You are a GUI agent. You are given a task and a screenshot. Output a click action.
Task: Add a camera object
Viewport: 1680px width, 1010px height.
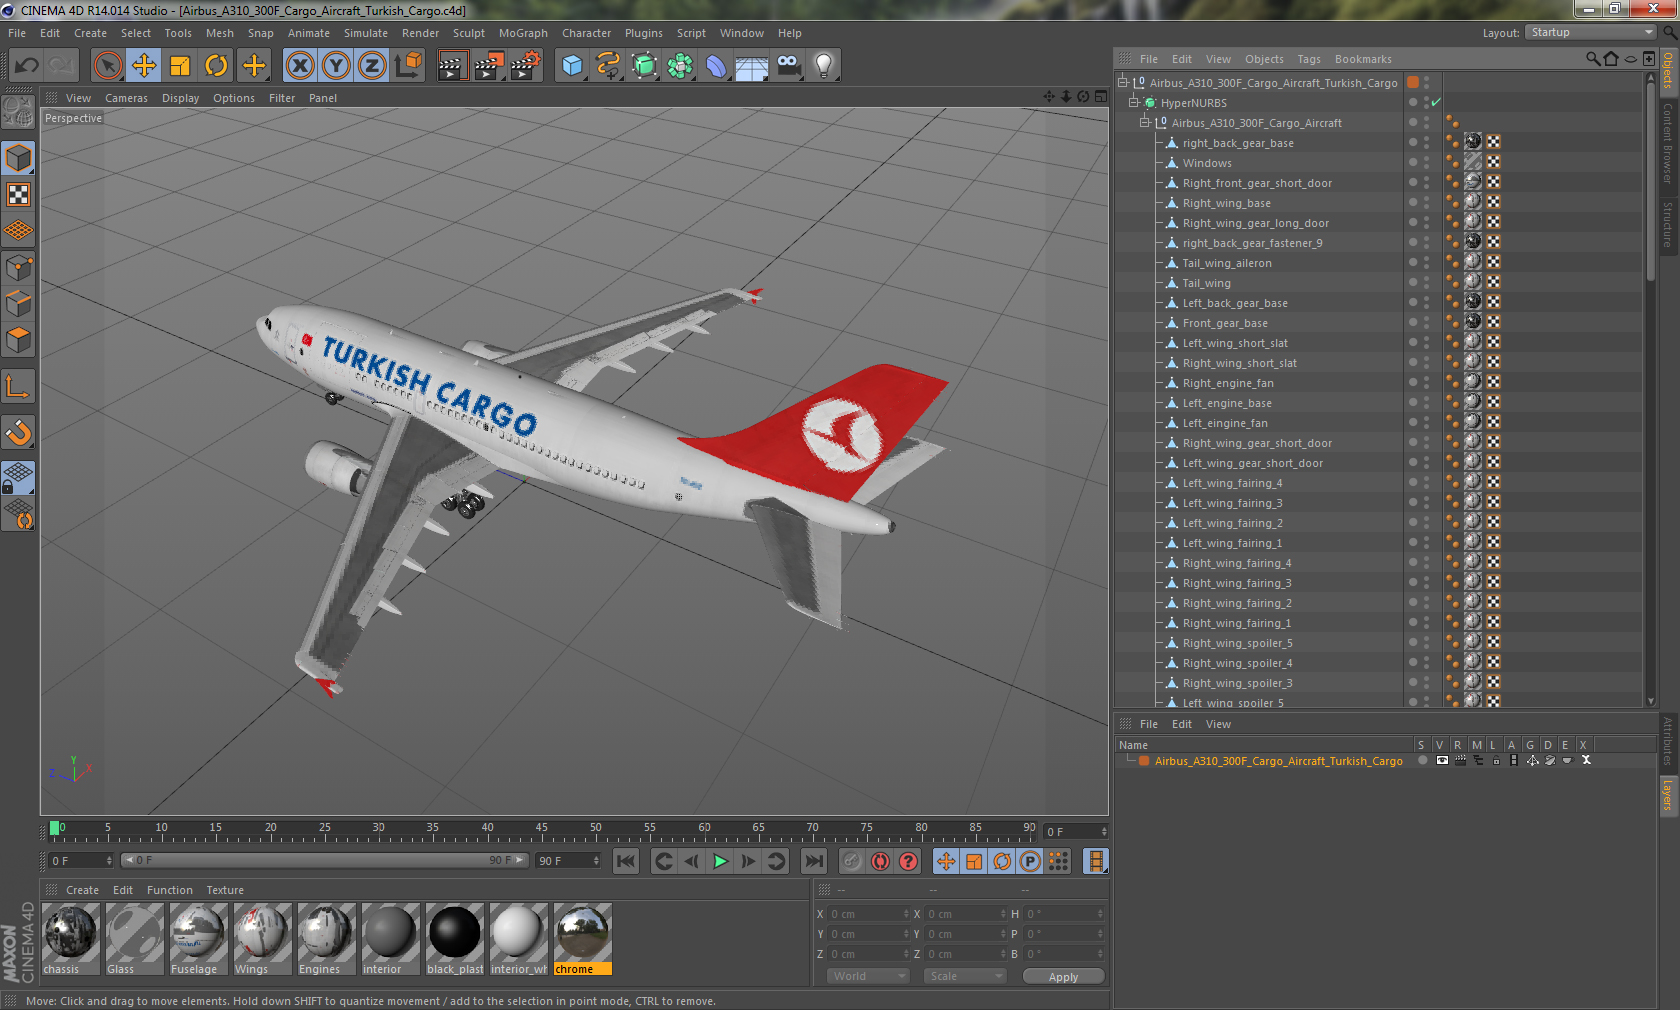(x=788, y=66)
